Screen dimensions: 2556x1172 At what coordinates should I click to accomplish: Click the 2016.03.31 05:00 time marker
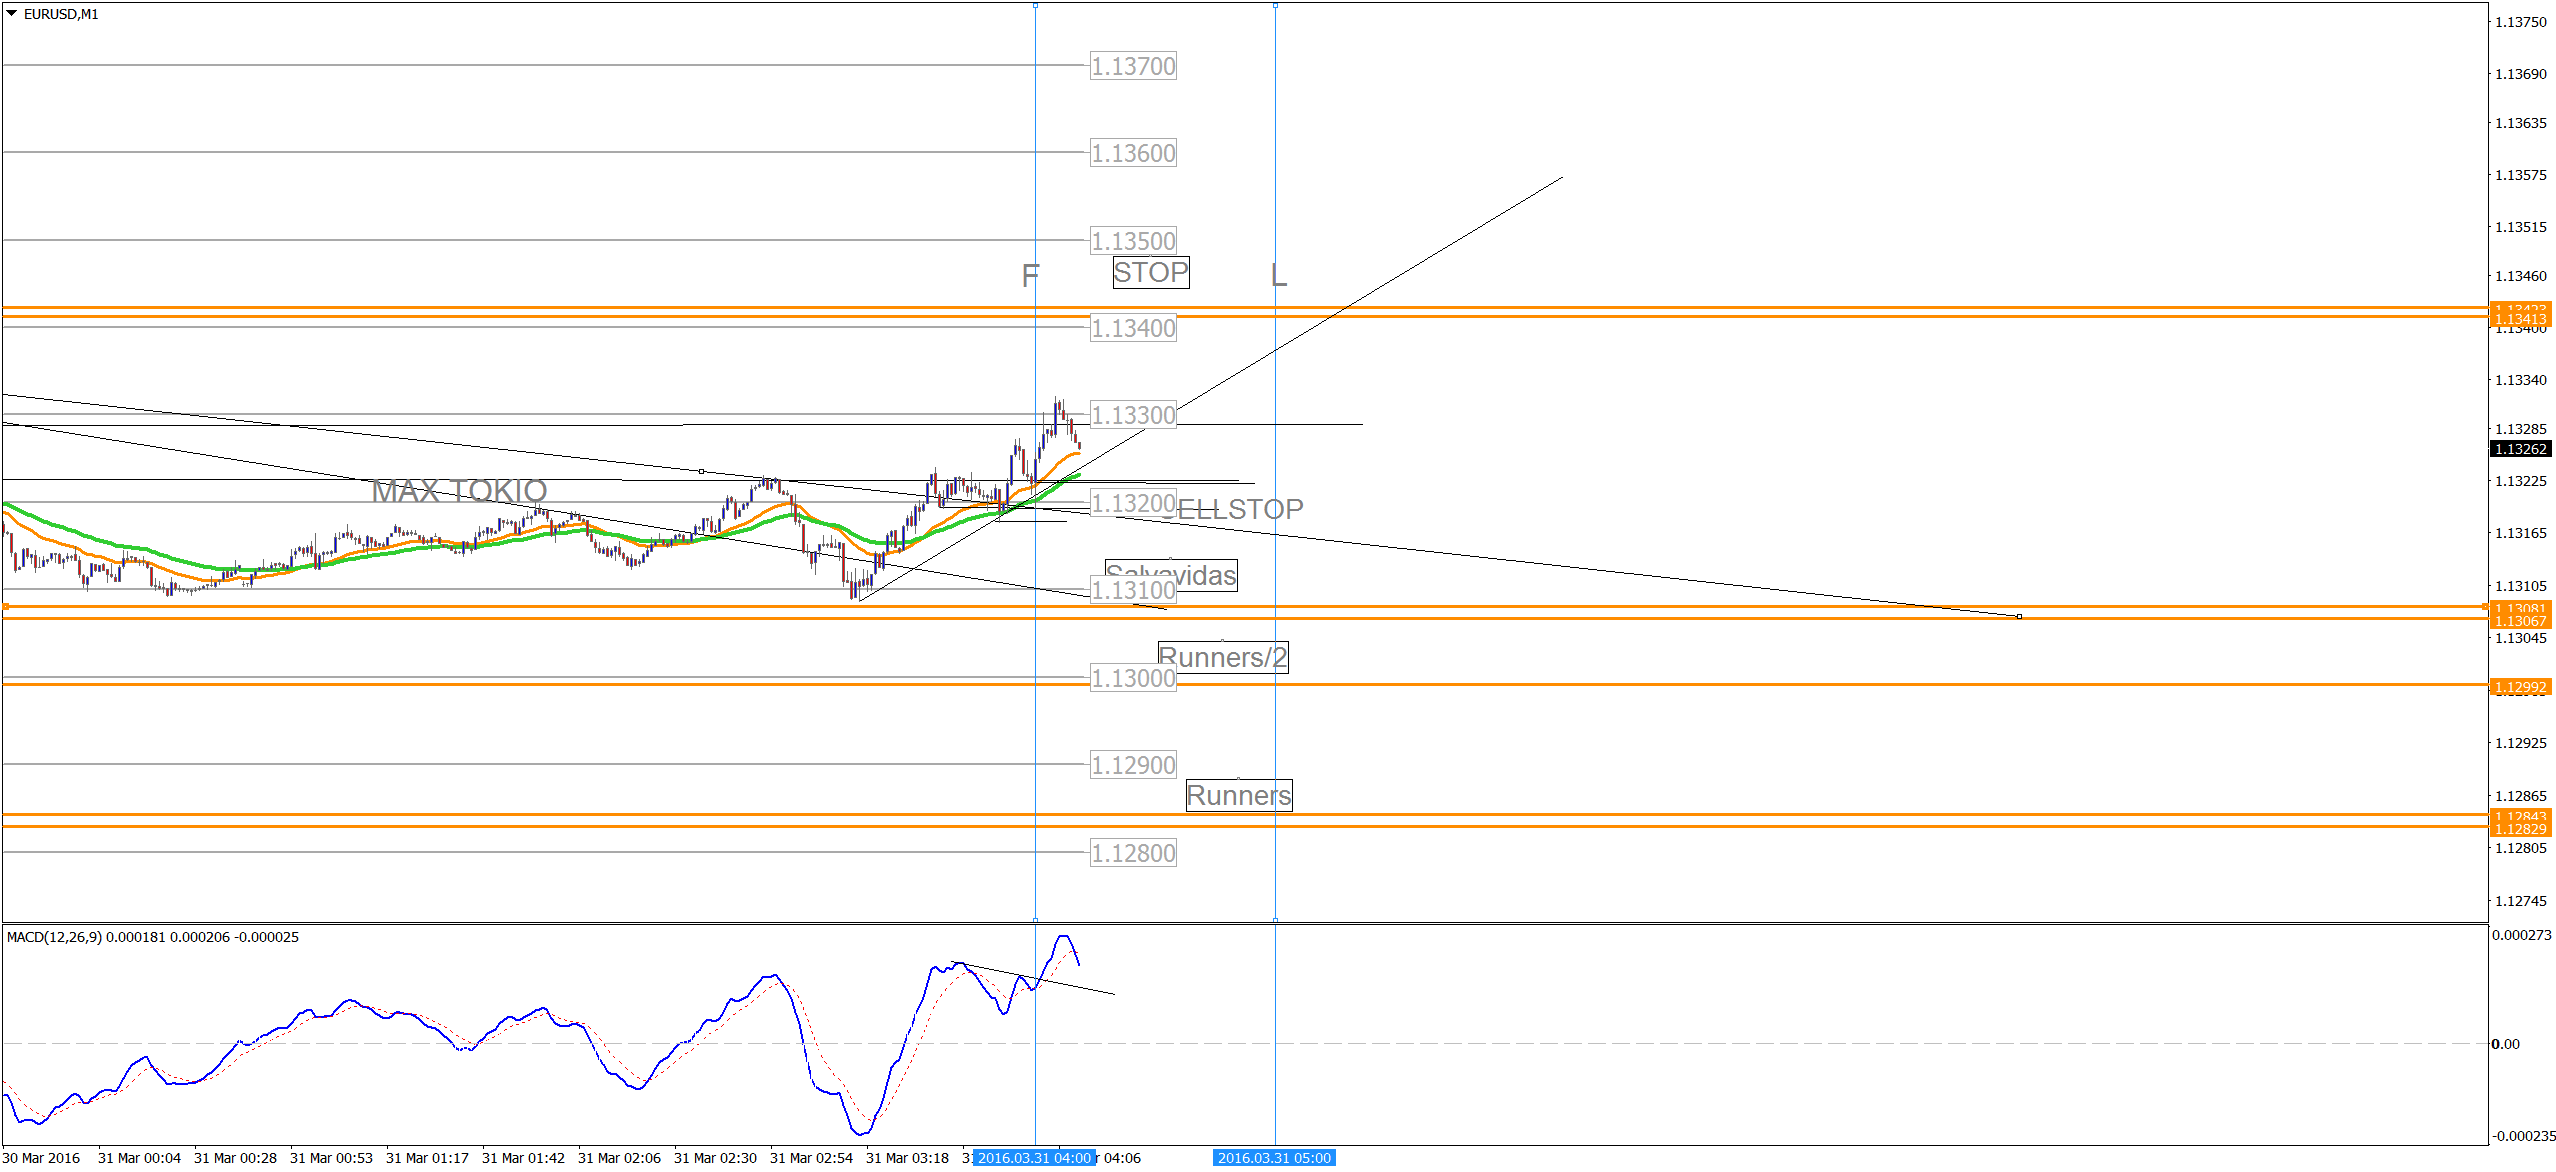1274,1158
